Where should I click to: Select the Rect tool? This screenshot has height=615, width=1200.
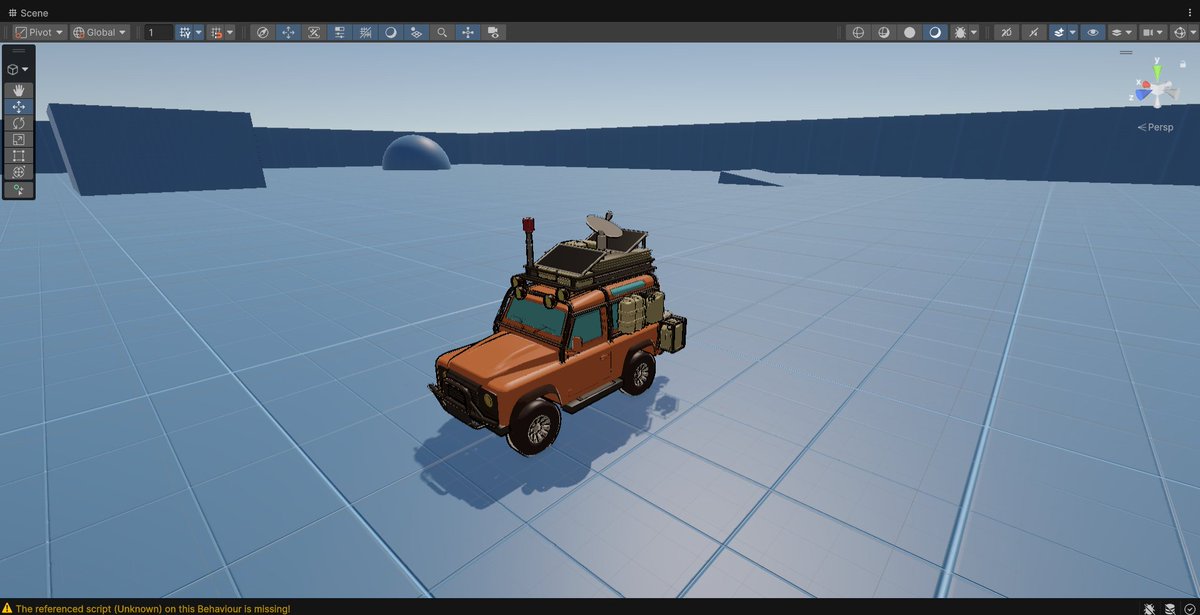click(19, 156)
